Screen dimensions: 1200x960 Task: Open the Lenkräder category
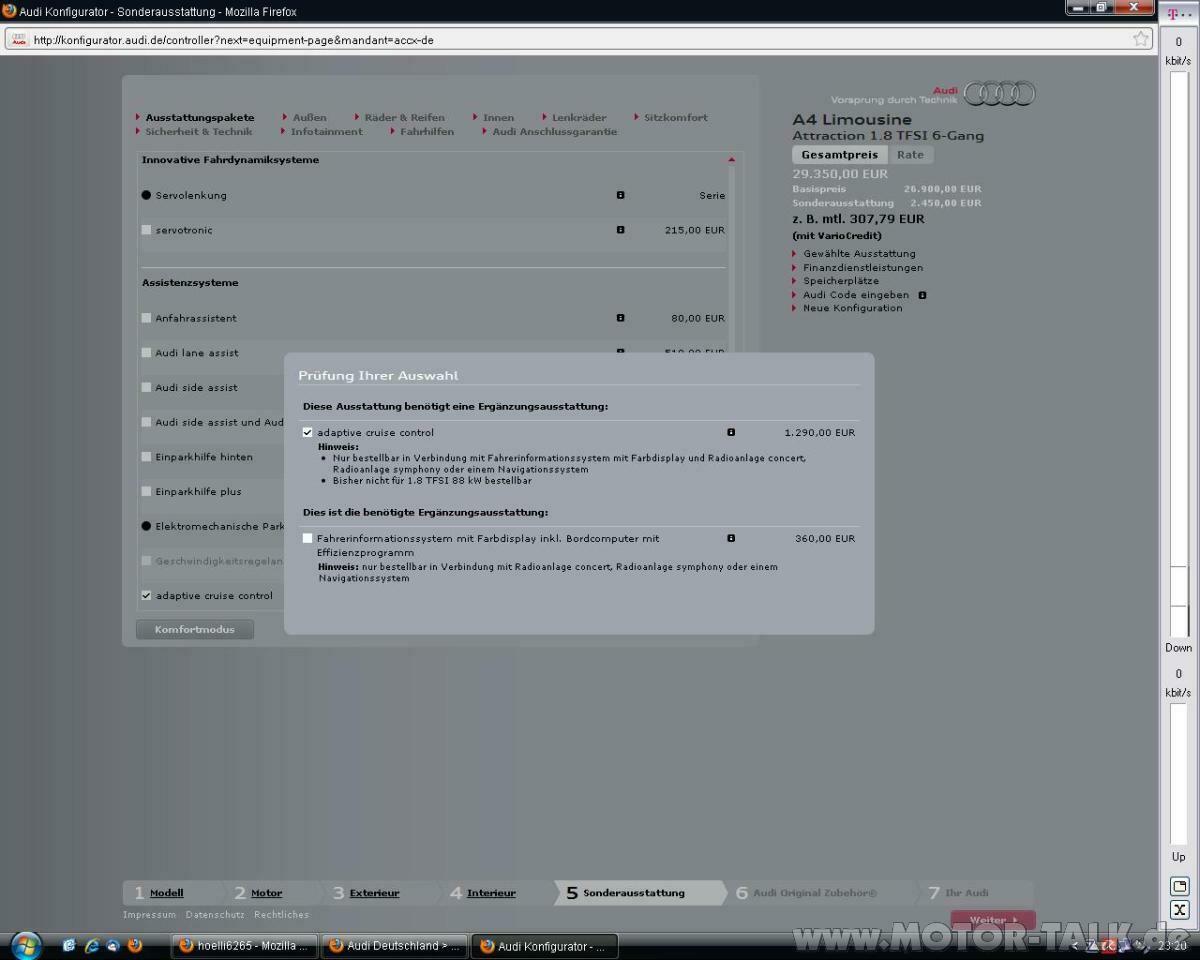click(579, 117)
